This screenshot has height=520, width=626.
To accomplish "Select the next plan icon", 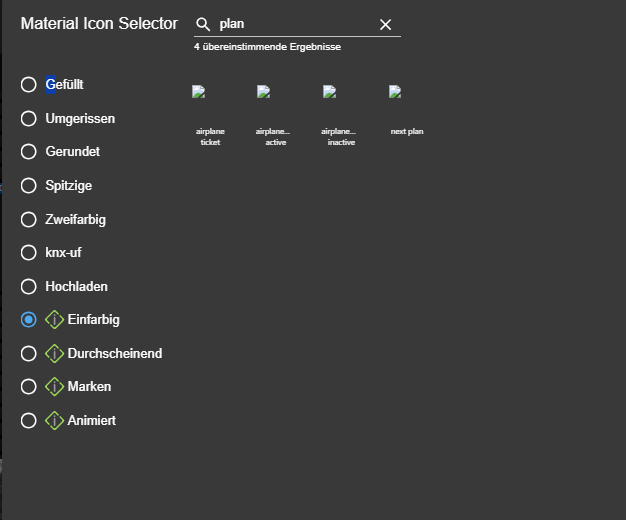I will (x=406, y=111).
